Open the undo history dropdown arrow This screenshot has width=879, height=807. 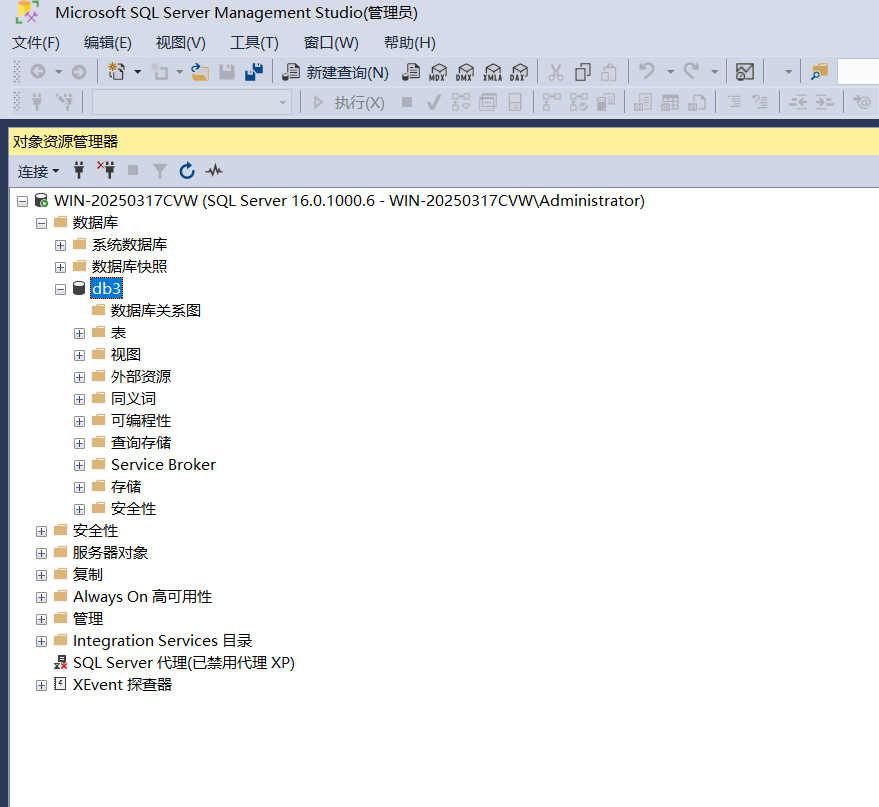coord(670,72)
